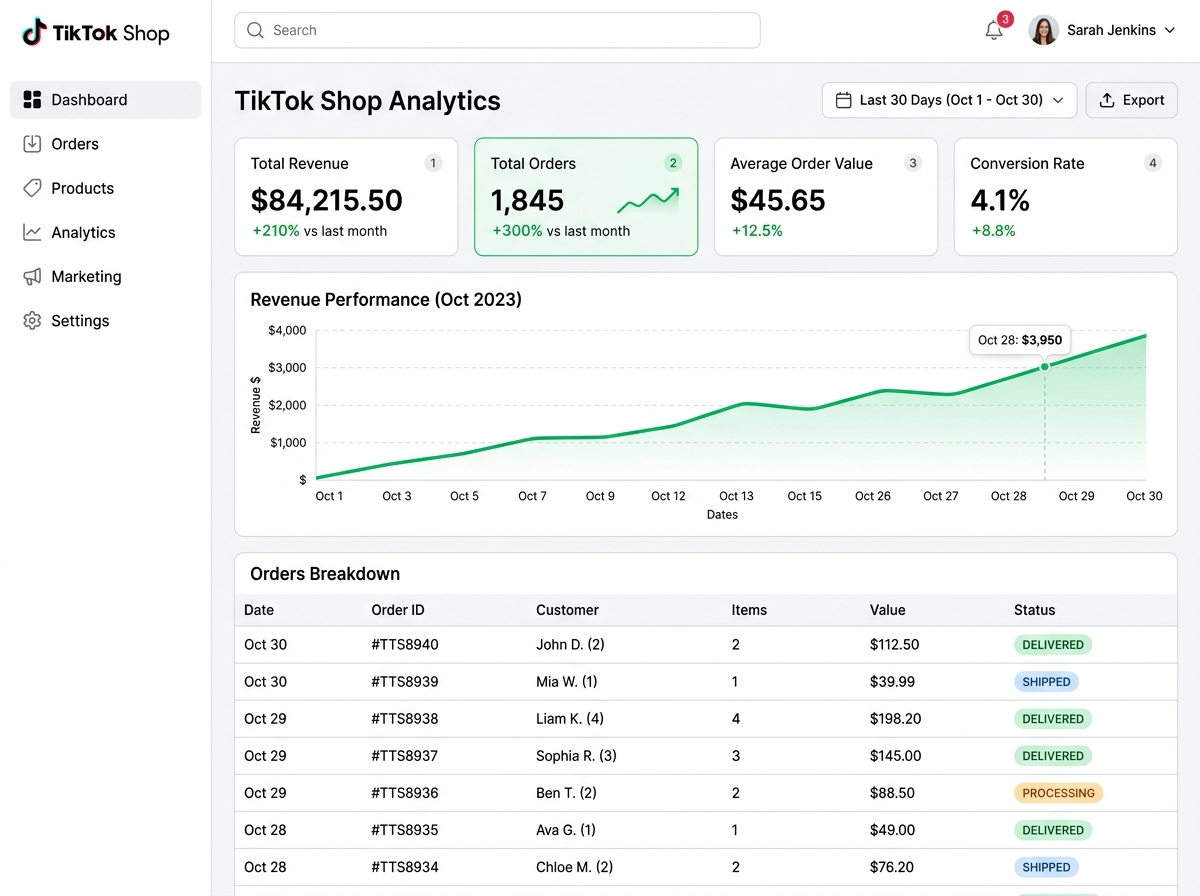1200x896 pixels.
Task: Select the Average Order Value card
Action: pyautogui.click(x=826, y=197)
